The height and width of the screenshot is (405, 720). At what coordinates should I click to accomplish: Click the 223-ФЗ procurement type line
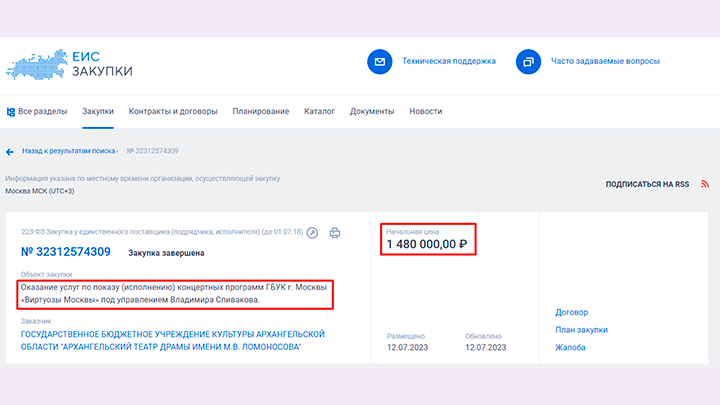coord(162,232)
